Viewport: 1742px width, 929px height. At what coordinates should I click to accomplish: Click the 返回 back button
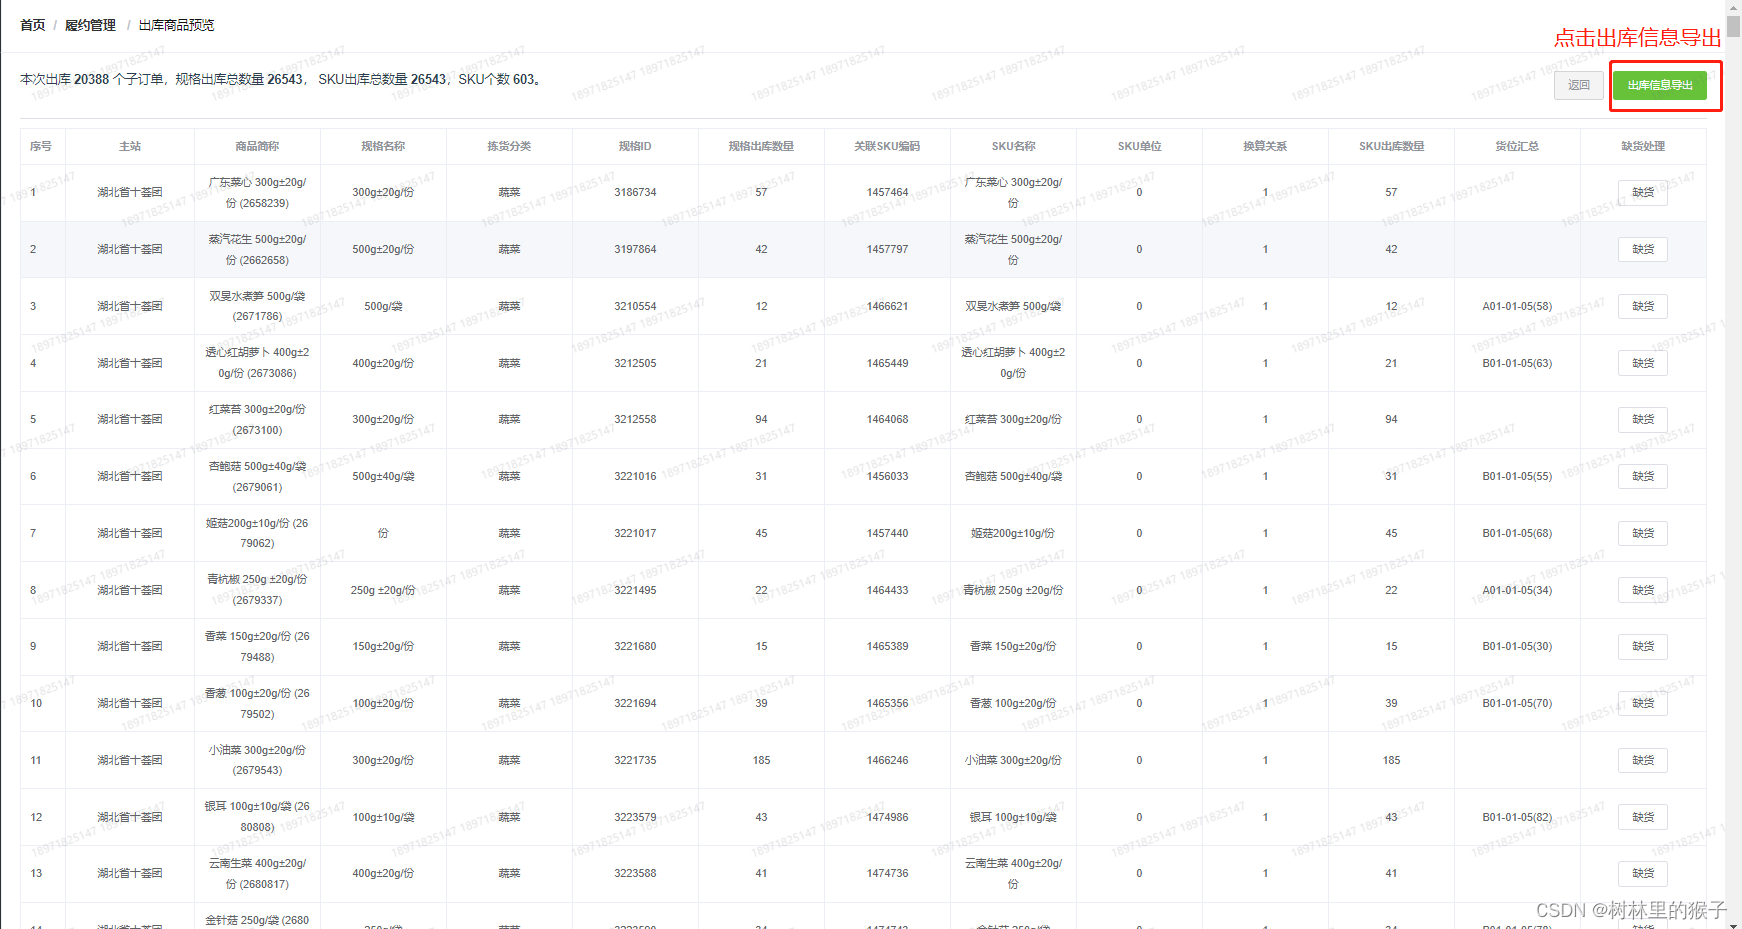coord(1579,85)
